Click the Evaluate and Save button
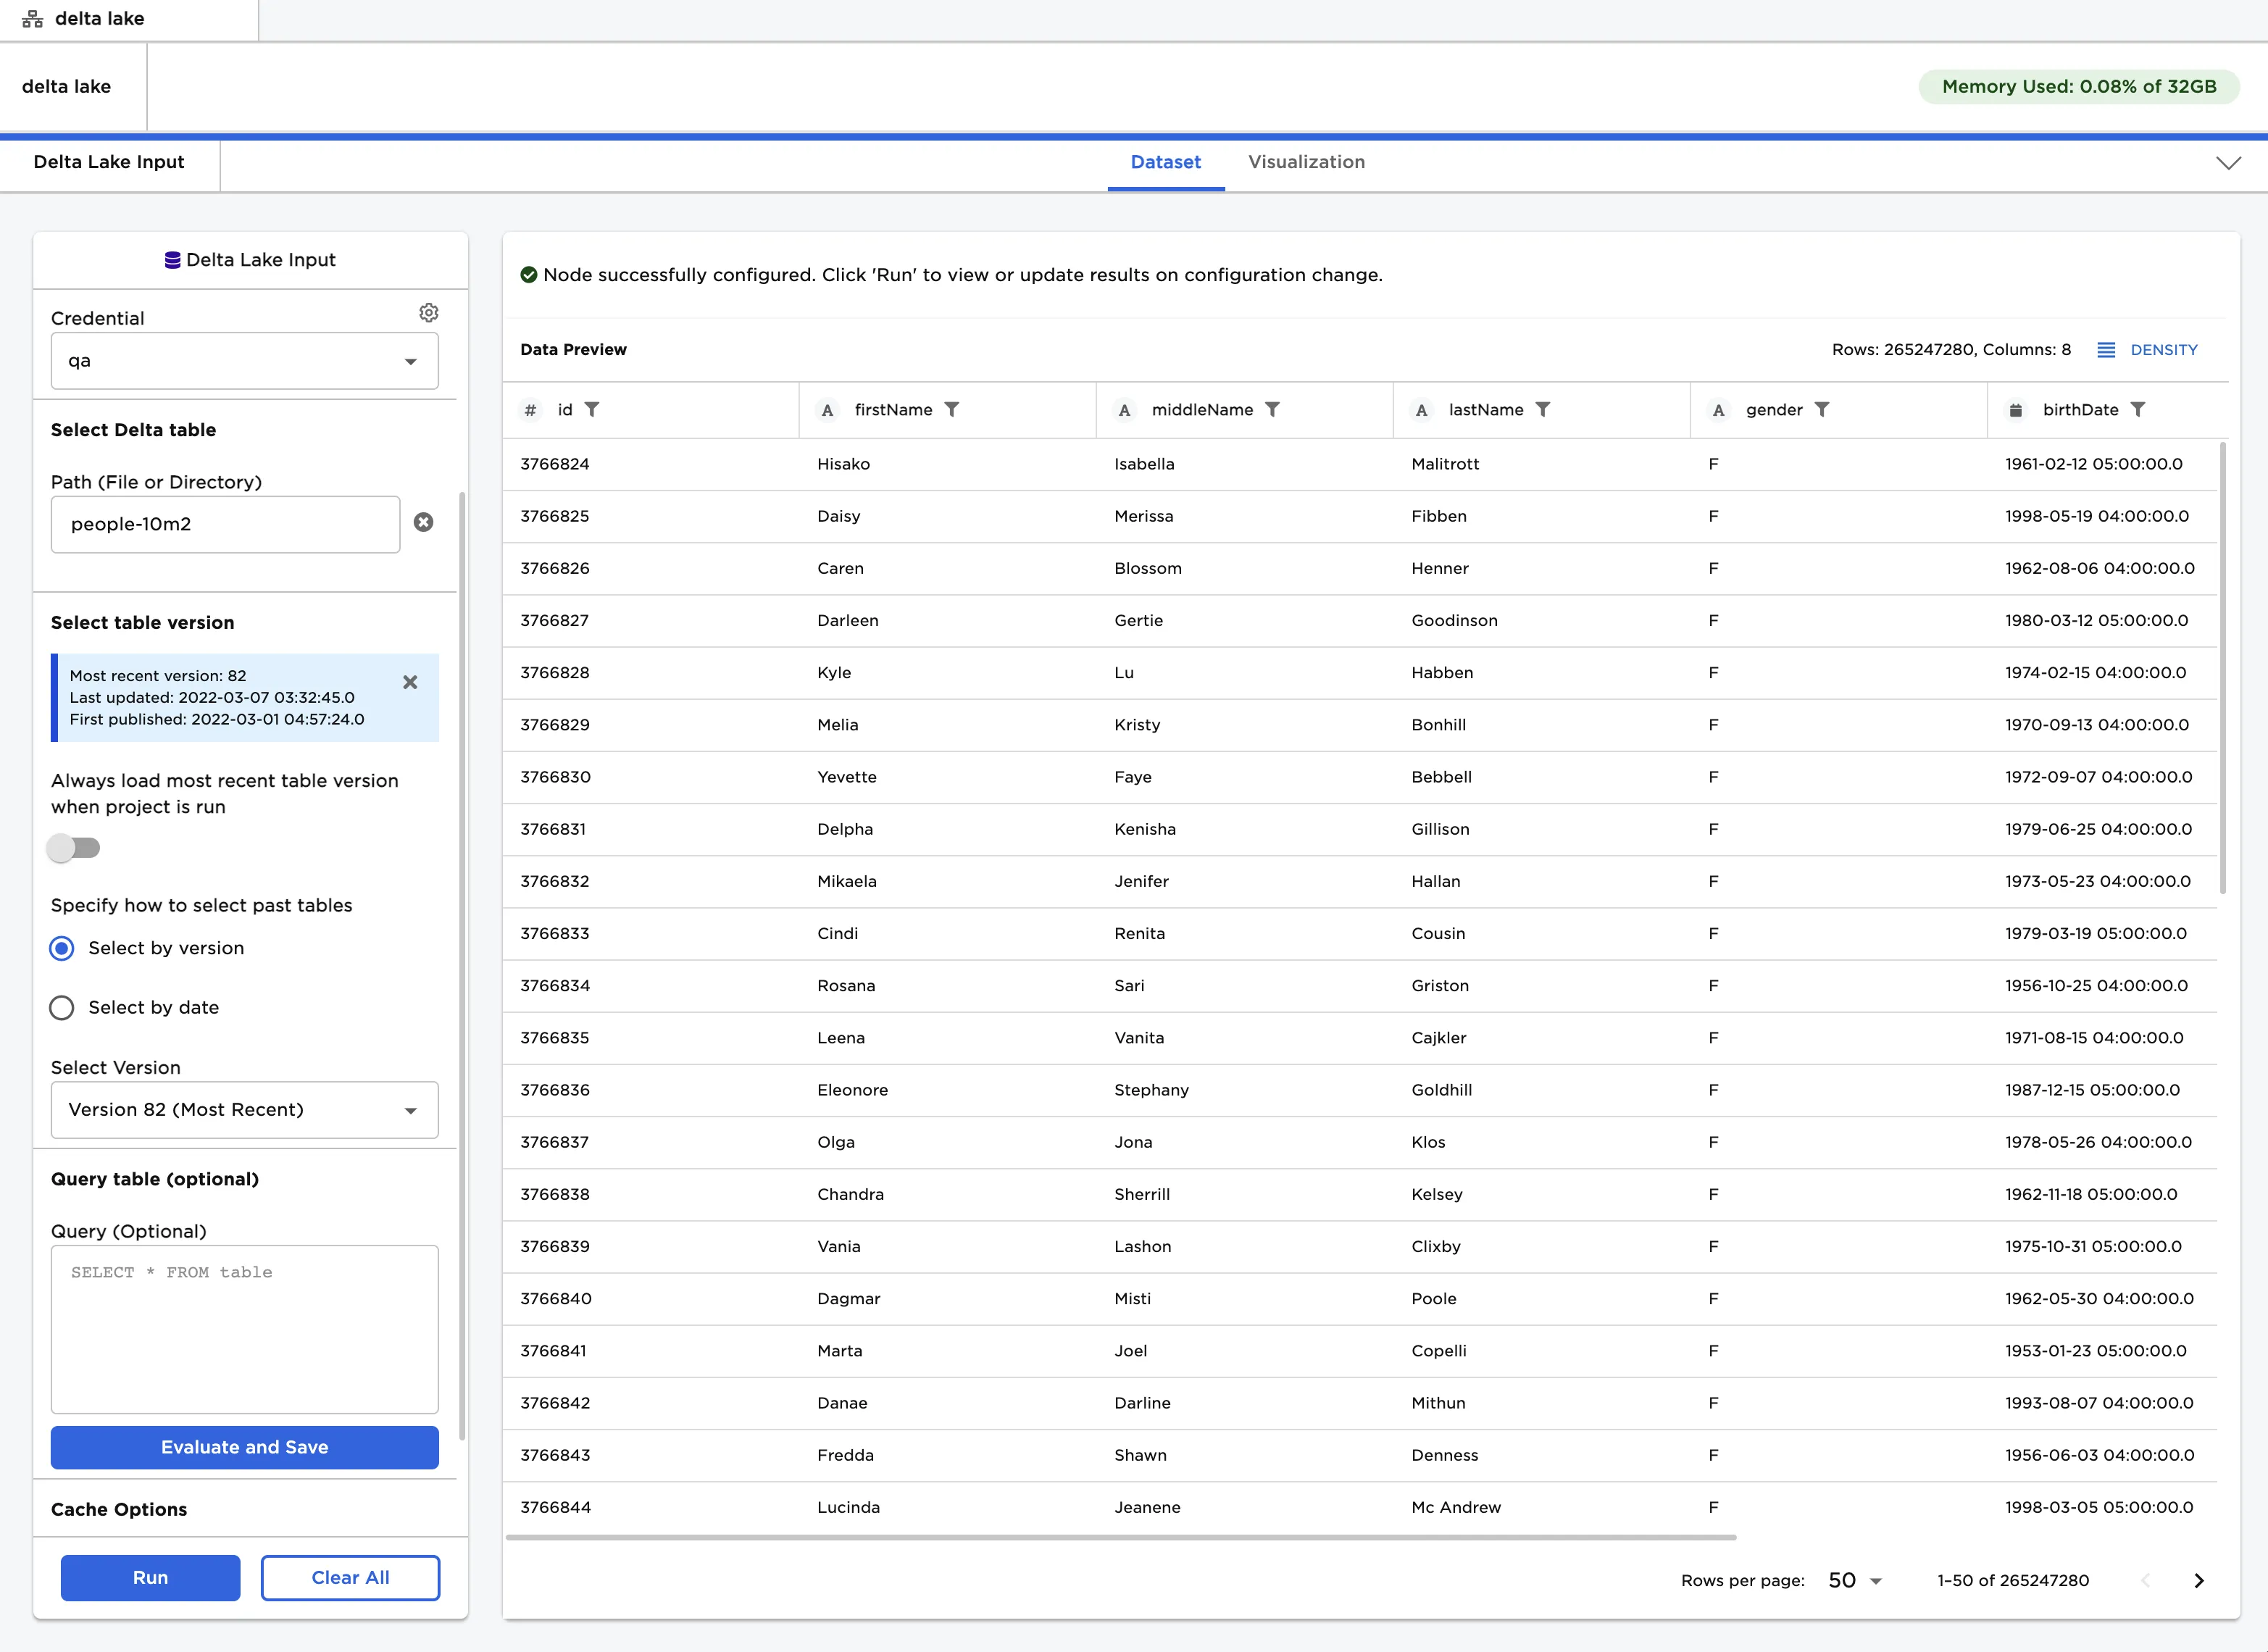The width and height of the screenshot is (2268, 1652). [244, 1447]
